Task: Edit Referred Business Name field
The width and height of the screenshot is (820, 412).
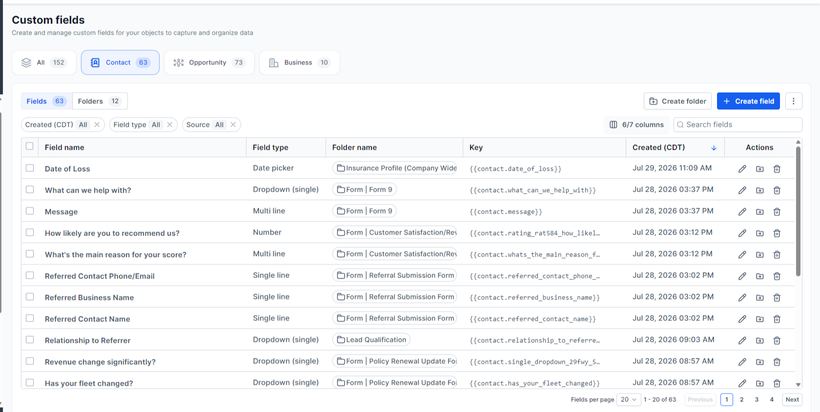Action: (742, 297)
